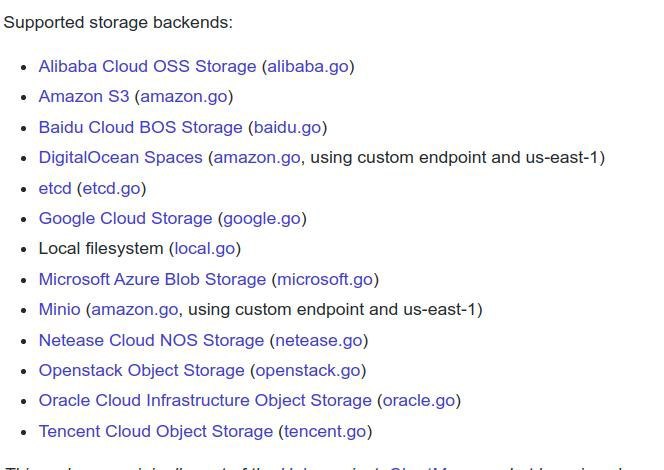Follow the Amazon S3 link

[84, 97]
